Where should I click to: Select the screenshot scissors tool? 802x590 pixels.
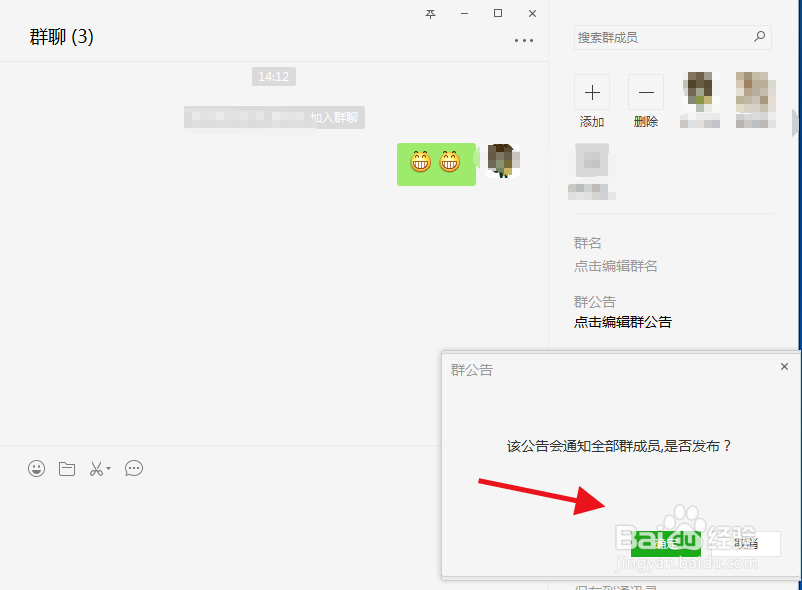click(x=96, y=468)
